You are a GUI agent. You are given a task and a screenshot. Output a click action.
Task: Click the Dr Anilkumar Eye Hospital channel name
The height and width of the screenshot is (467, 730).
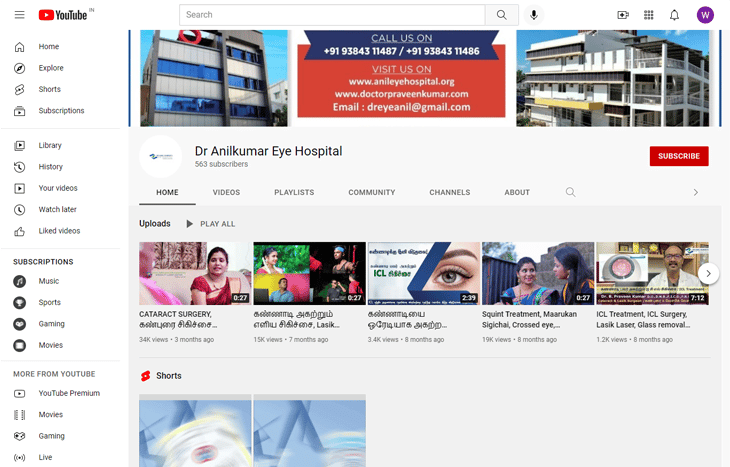click(x=268, y=151)
